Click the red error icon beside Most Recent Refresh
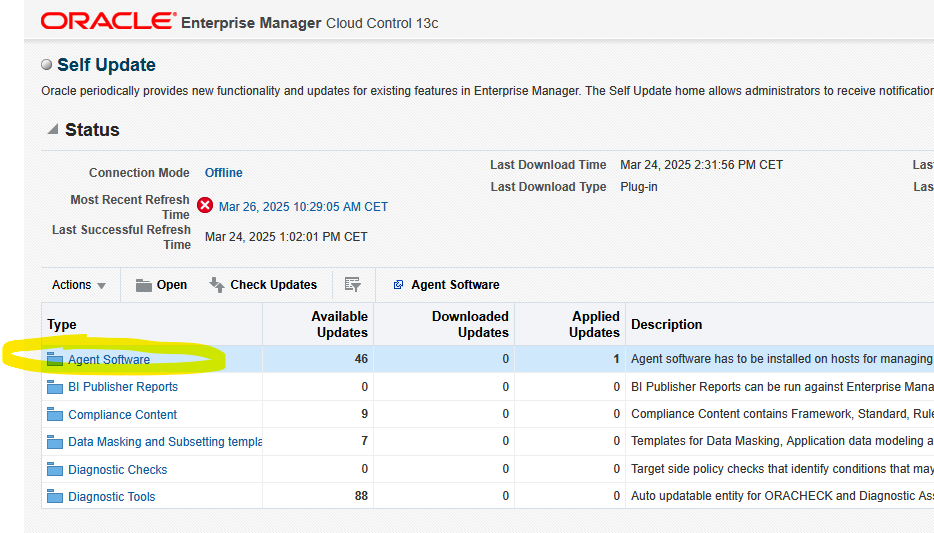 tap(205, 206)
